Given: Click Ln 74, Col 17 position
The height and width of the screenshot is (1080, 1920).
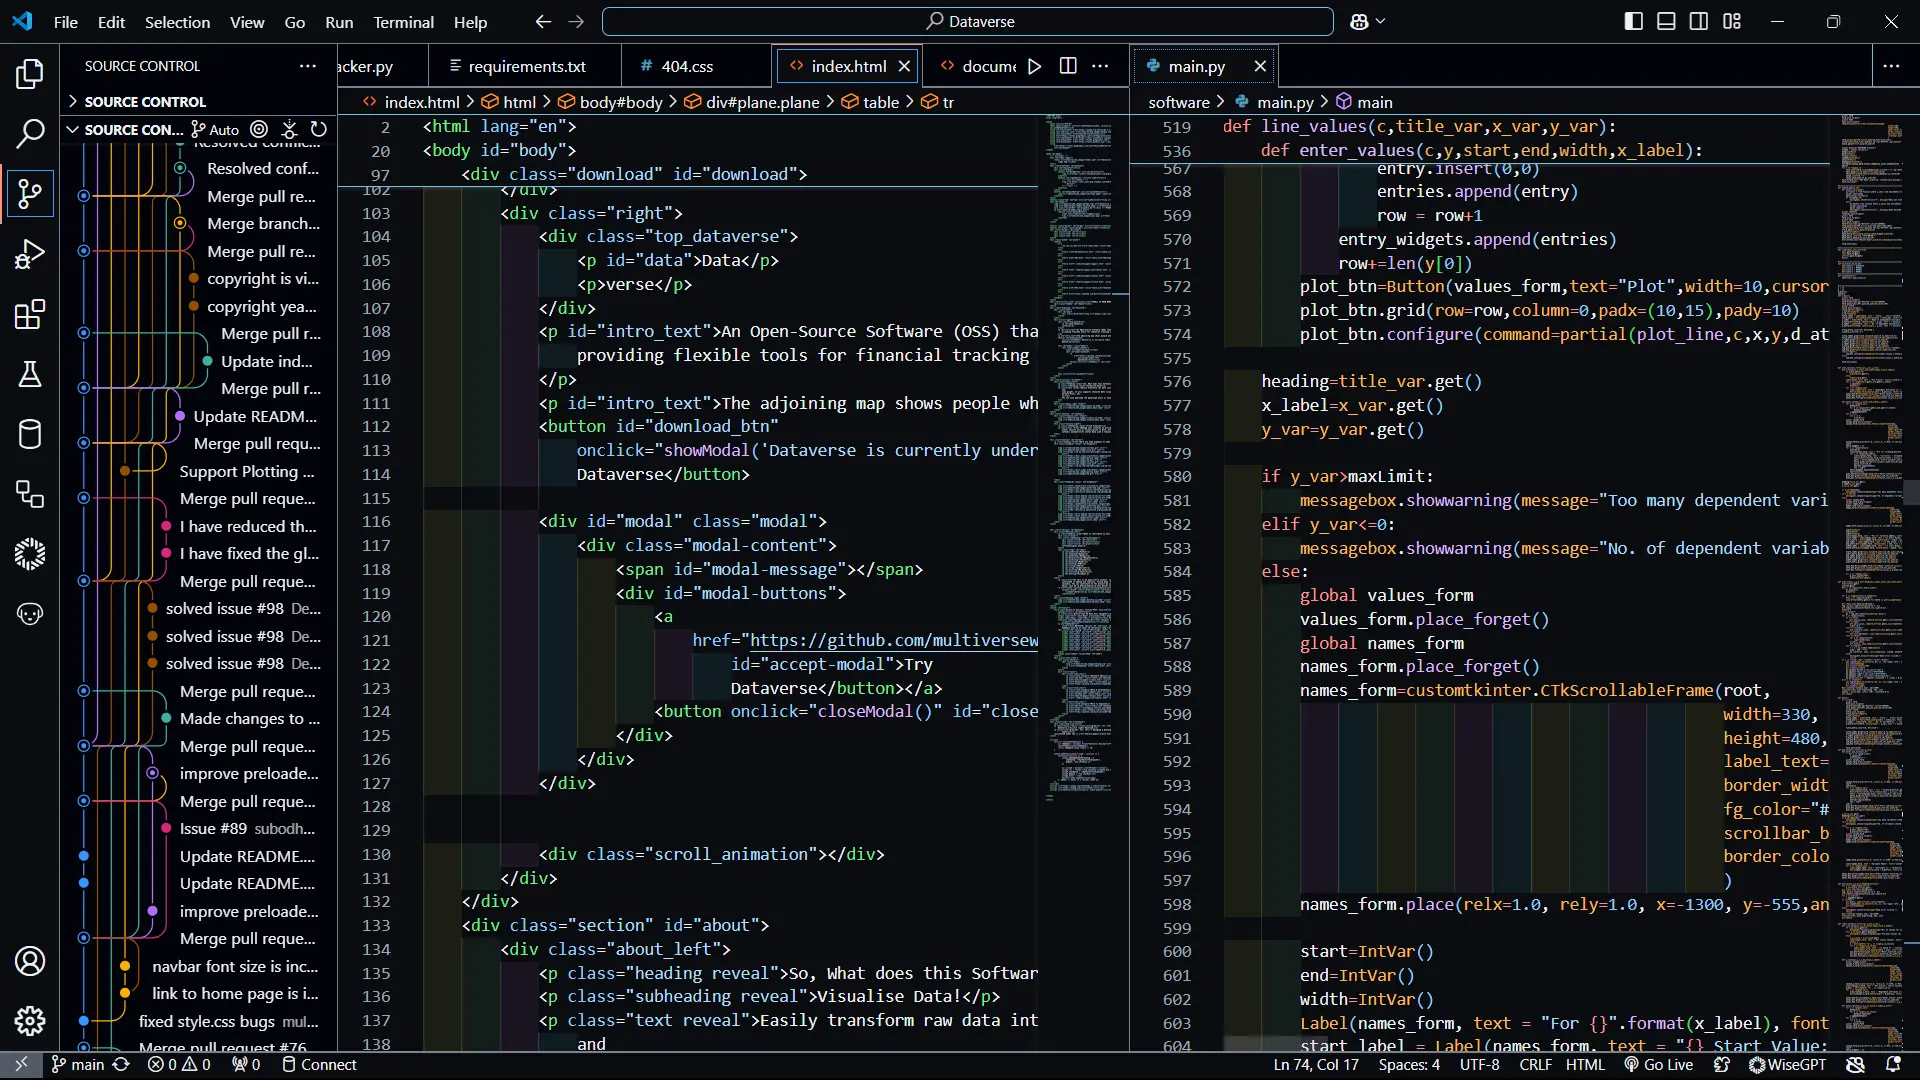Looking at the screenshot, I should 1316,1064.
